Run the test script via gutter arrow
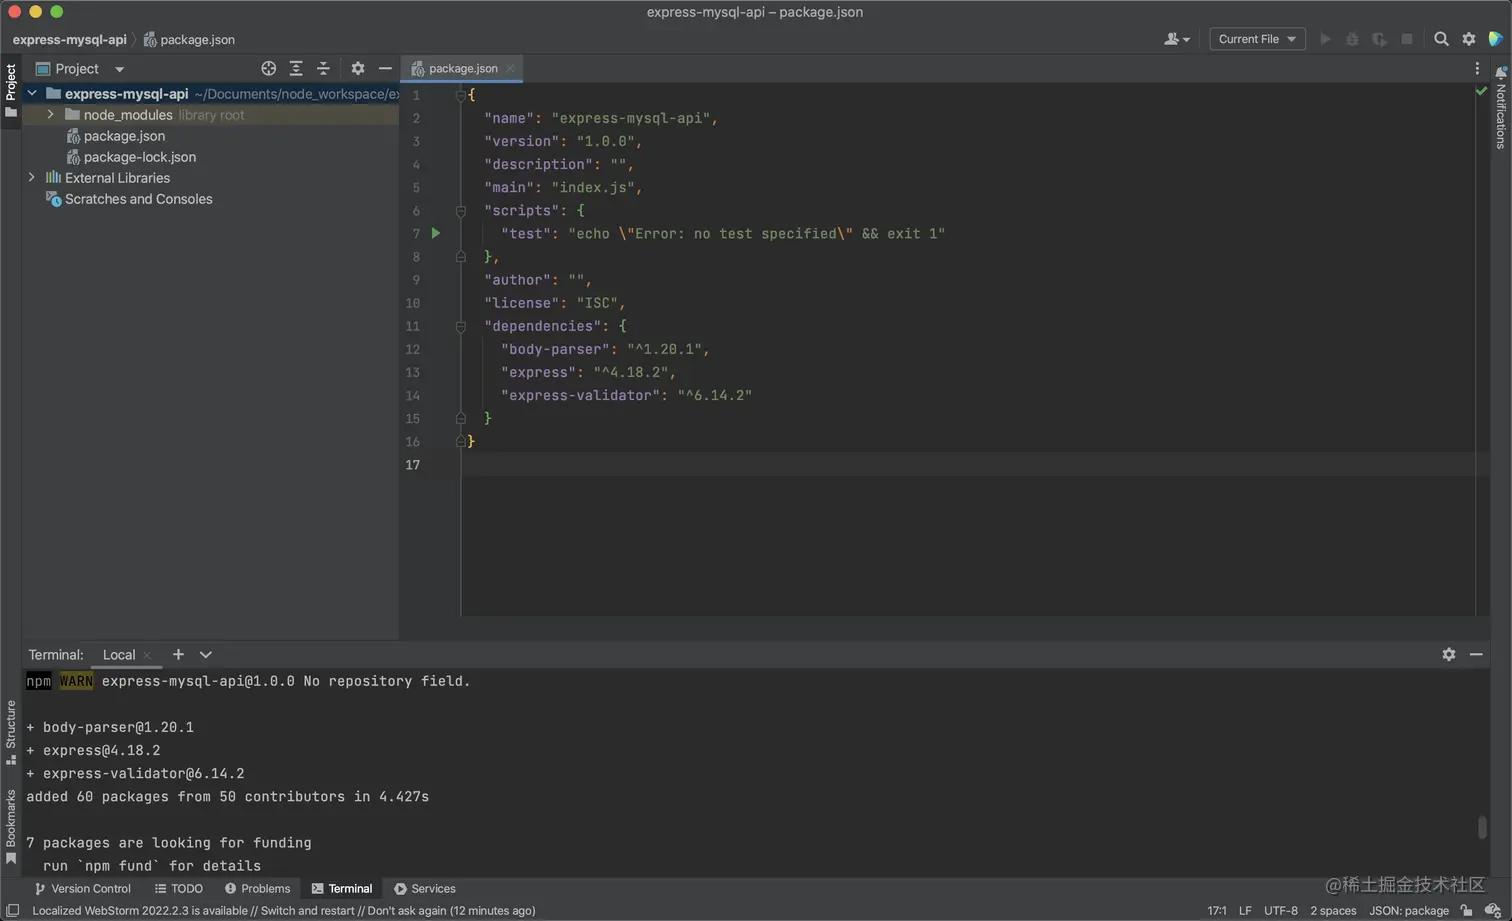 (x=436, y=233)
